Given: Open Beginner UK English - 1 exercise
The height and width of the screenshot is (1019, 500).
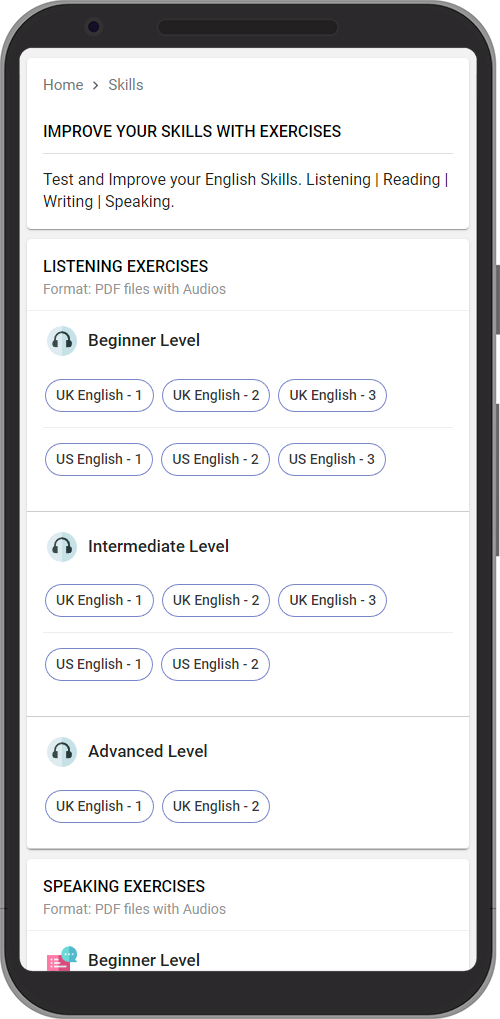Looking at the screenshot, I should [x=99, y=395].
